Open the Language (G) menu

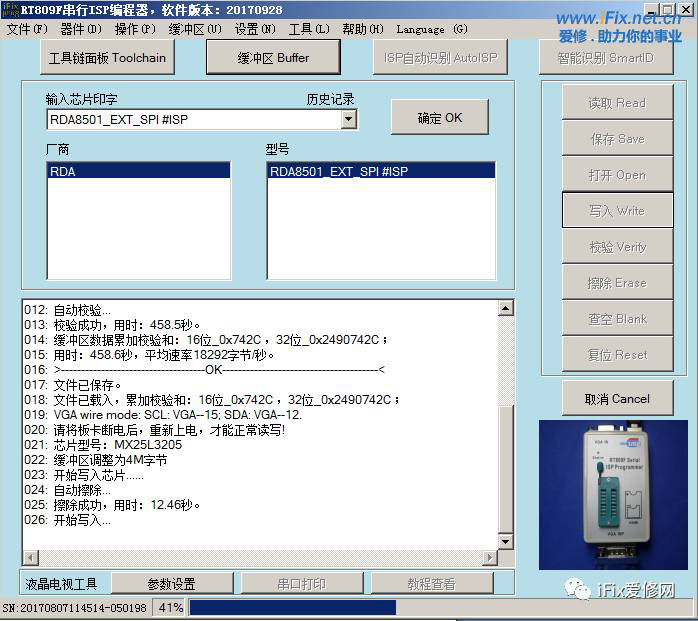[x=431, y=29]
